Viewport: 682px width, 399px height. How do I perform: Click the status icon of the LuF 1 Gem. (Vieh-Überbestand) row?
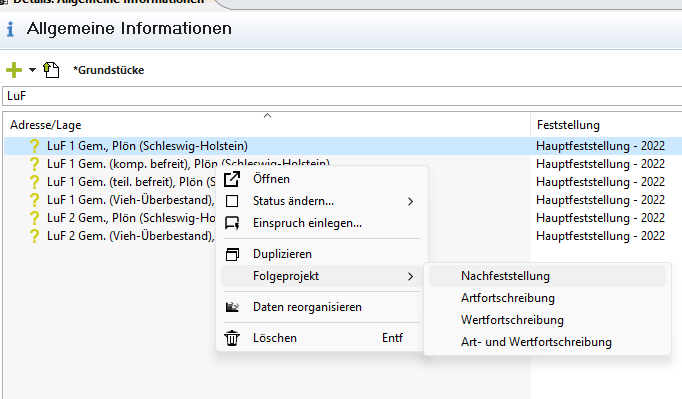click(34, 200)
